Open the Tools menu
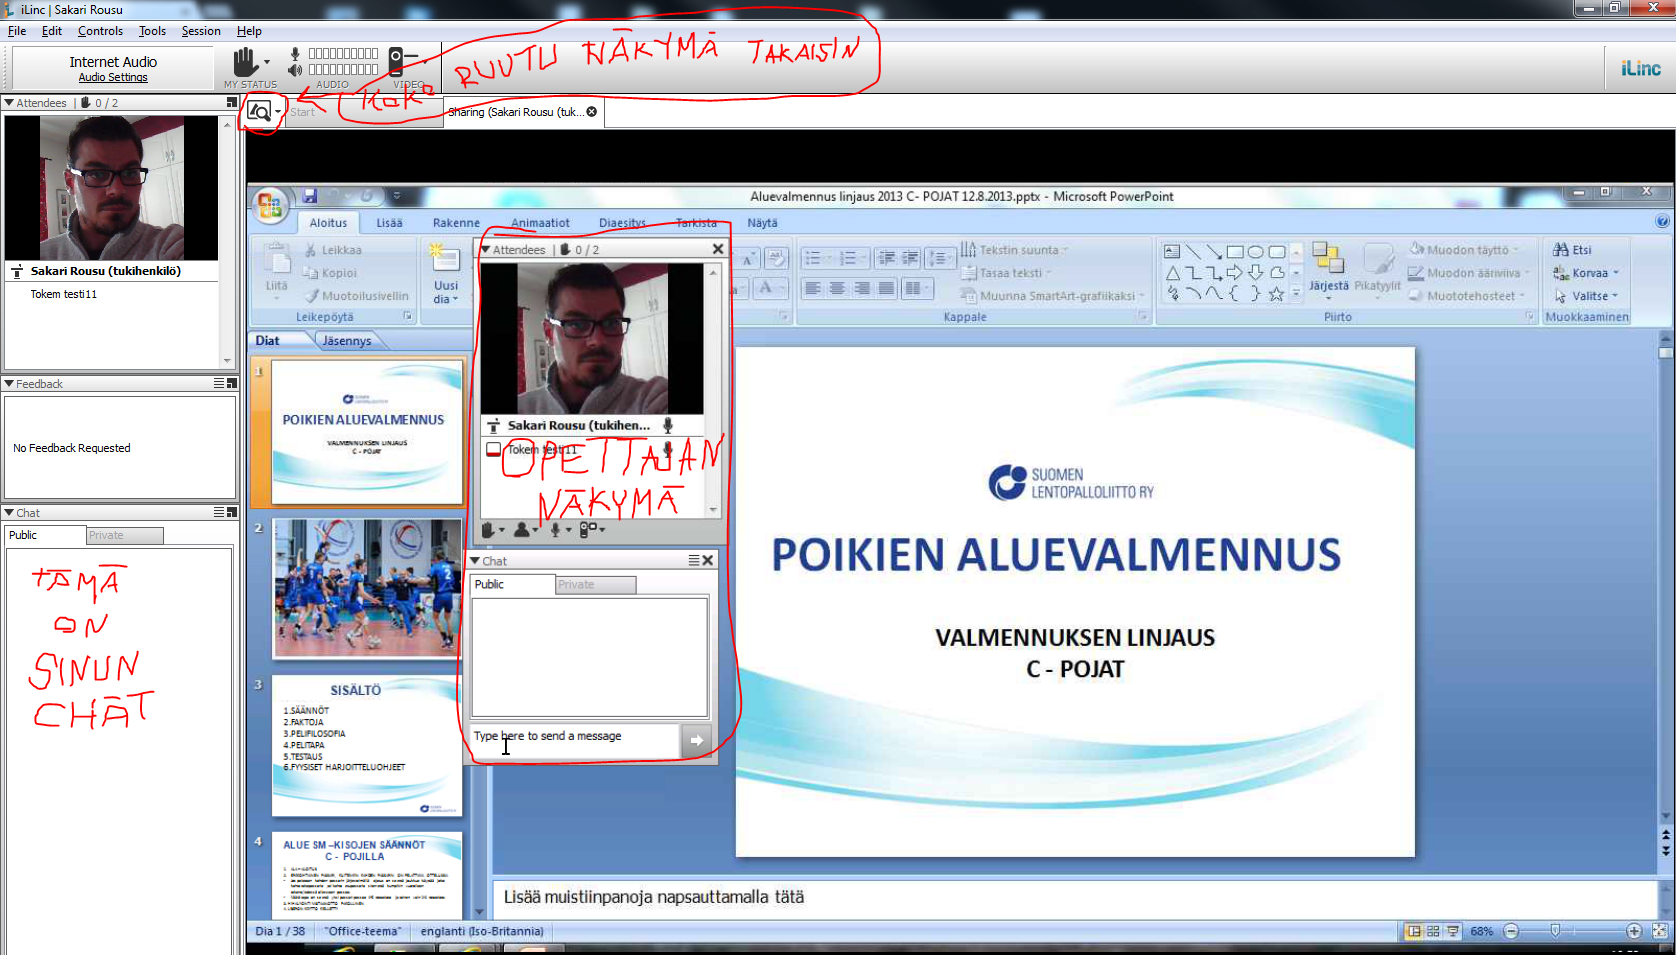 coord(152,31)
